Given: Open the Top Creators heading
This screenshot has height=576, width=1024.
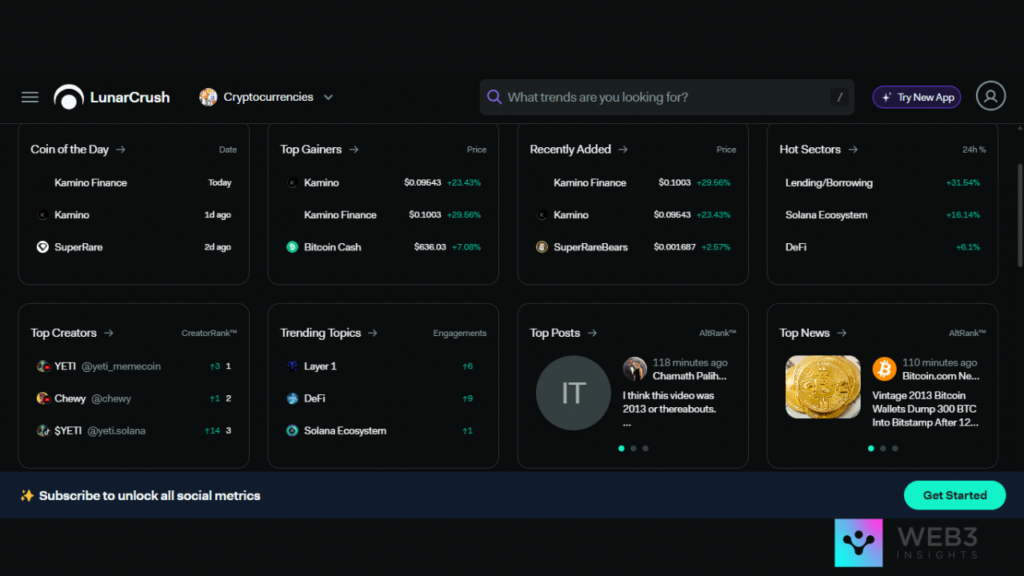Looking at the screenshot, I should (63, 333).
